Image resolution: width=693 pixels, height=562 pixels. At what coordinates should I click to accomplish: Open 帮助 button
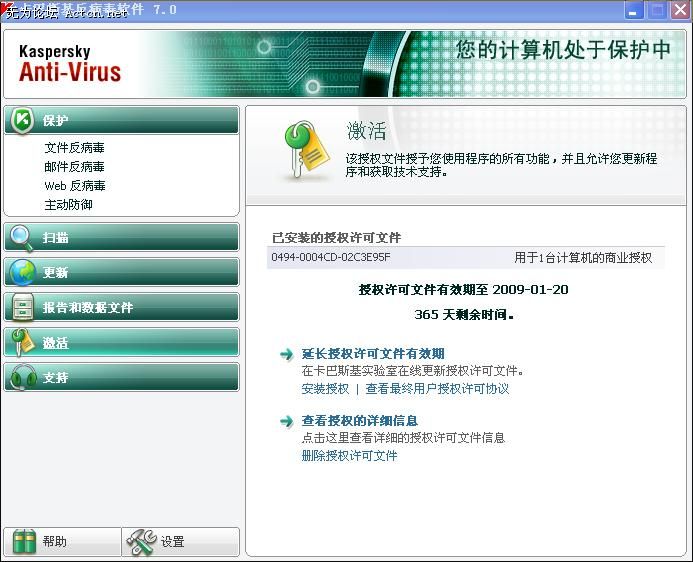[62, 542]
